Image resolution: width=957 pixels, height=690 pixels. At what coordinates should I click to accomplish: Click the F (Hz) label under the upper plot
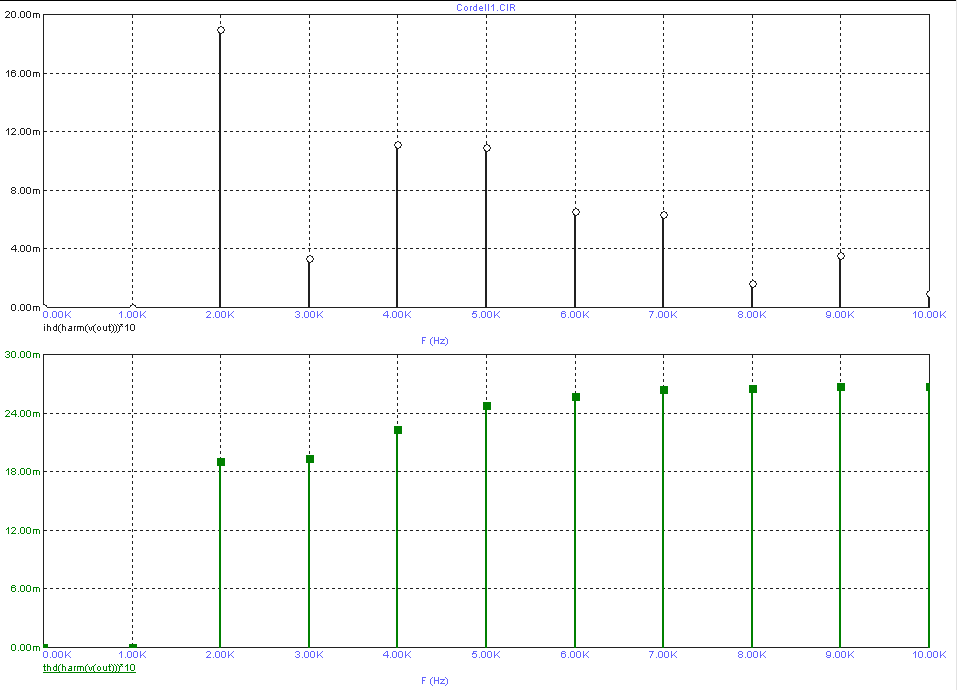pyautogui.click(x=435, y=340)
